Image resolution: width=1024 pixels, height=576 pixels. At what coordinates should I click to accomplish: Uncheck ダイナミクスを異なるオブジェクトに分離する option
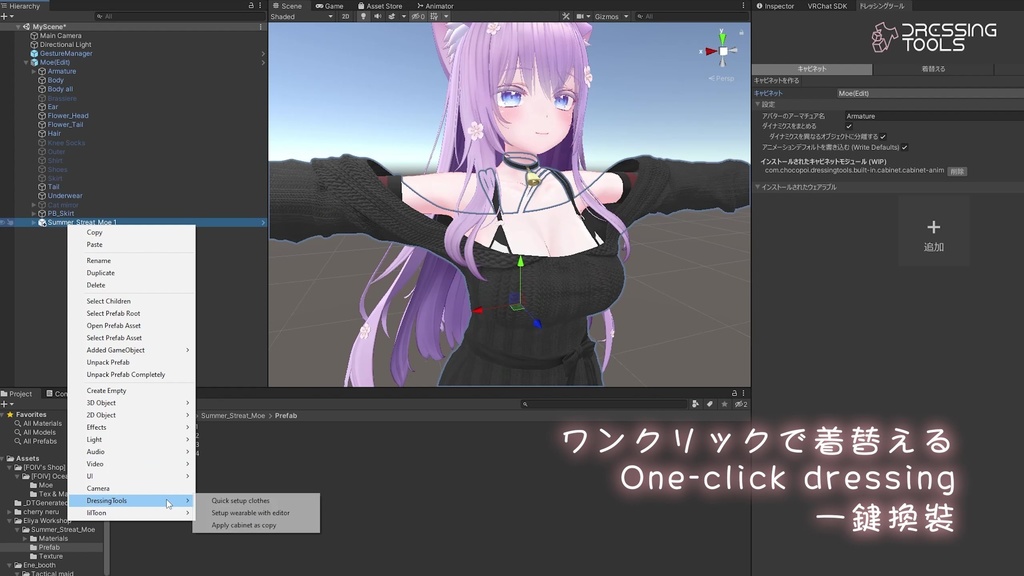[x=883, y=136]
